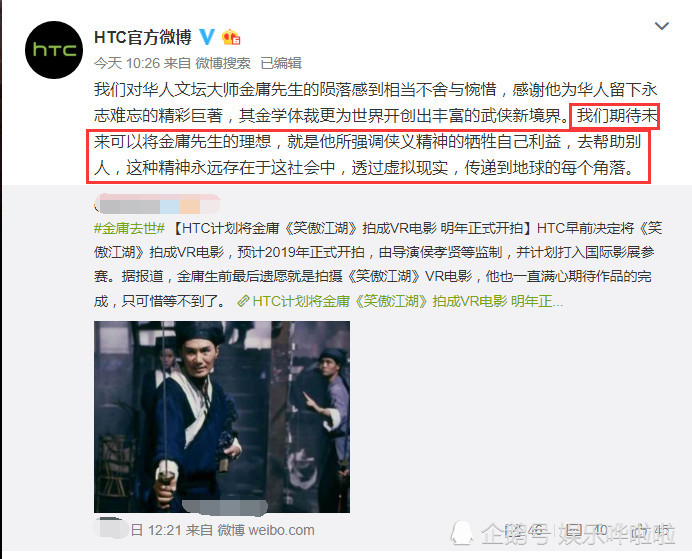Open the swordsman movie still thumbnail
The image size is (692, 559).
tap(222, 416)
